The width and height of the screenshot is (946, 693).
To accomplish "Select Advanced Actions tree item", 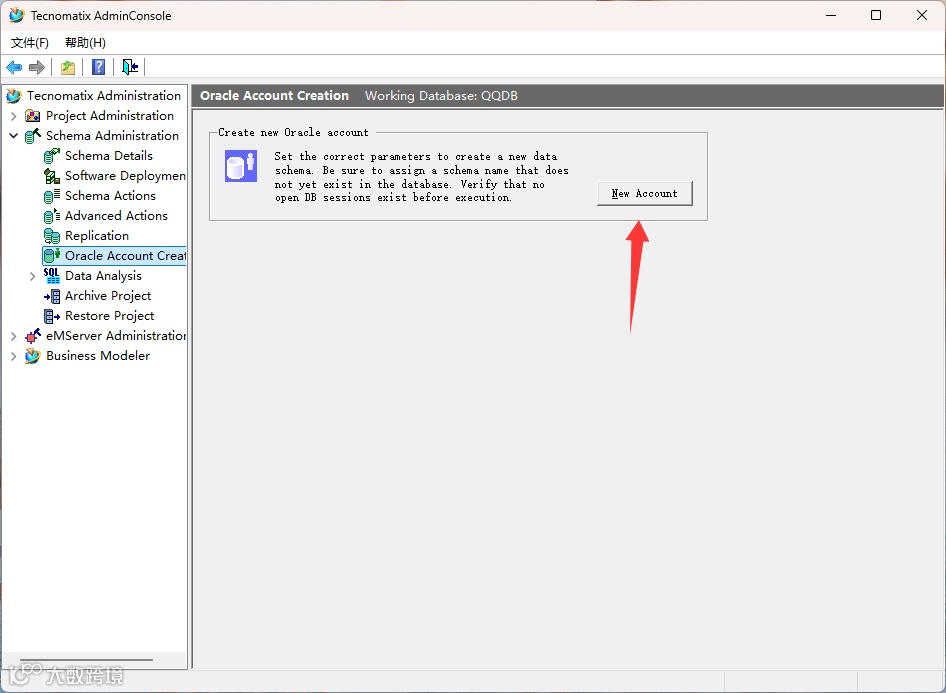I will (x=116, y=216).
